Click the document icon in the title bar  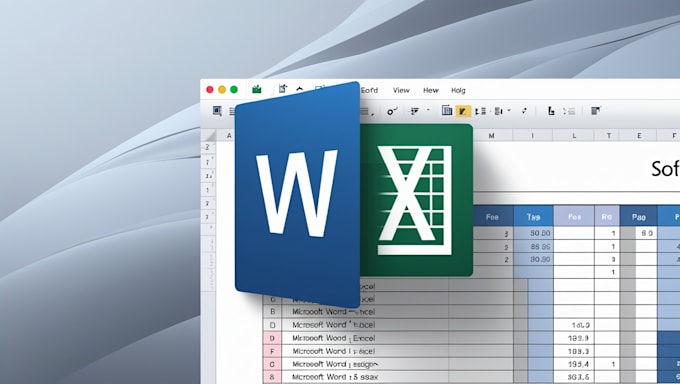(x=283, y=89)
